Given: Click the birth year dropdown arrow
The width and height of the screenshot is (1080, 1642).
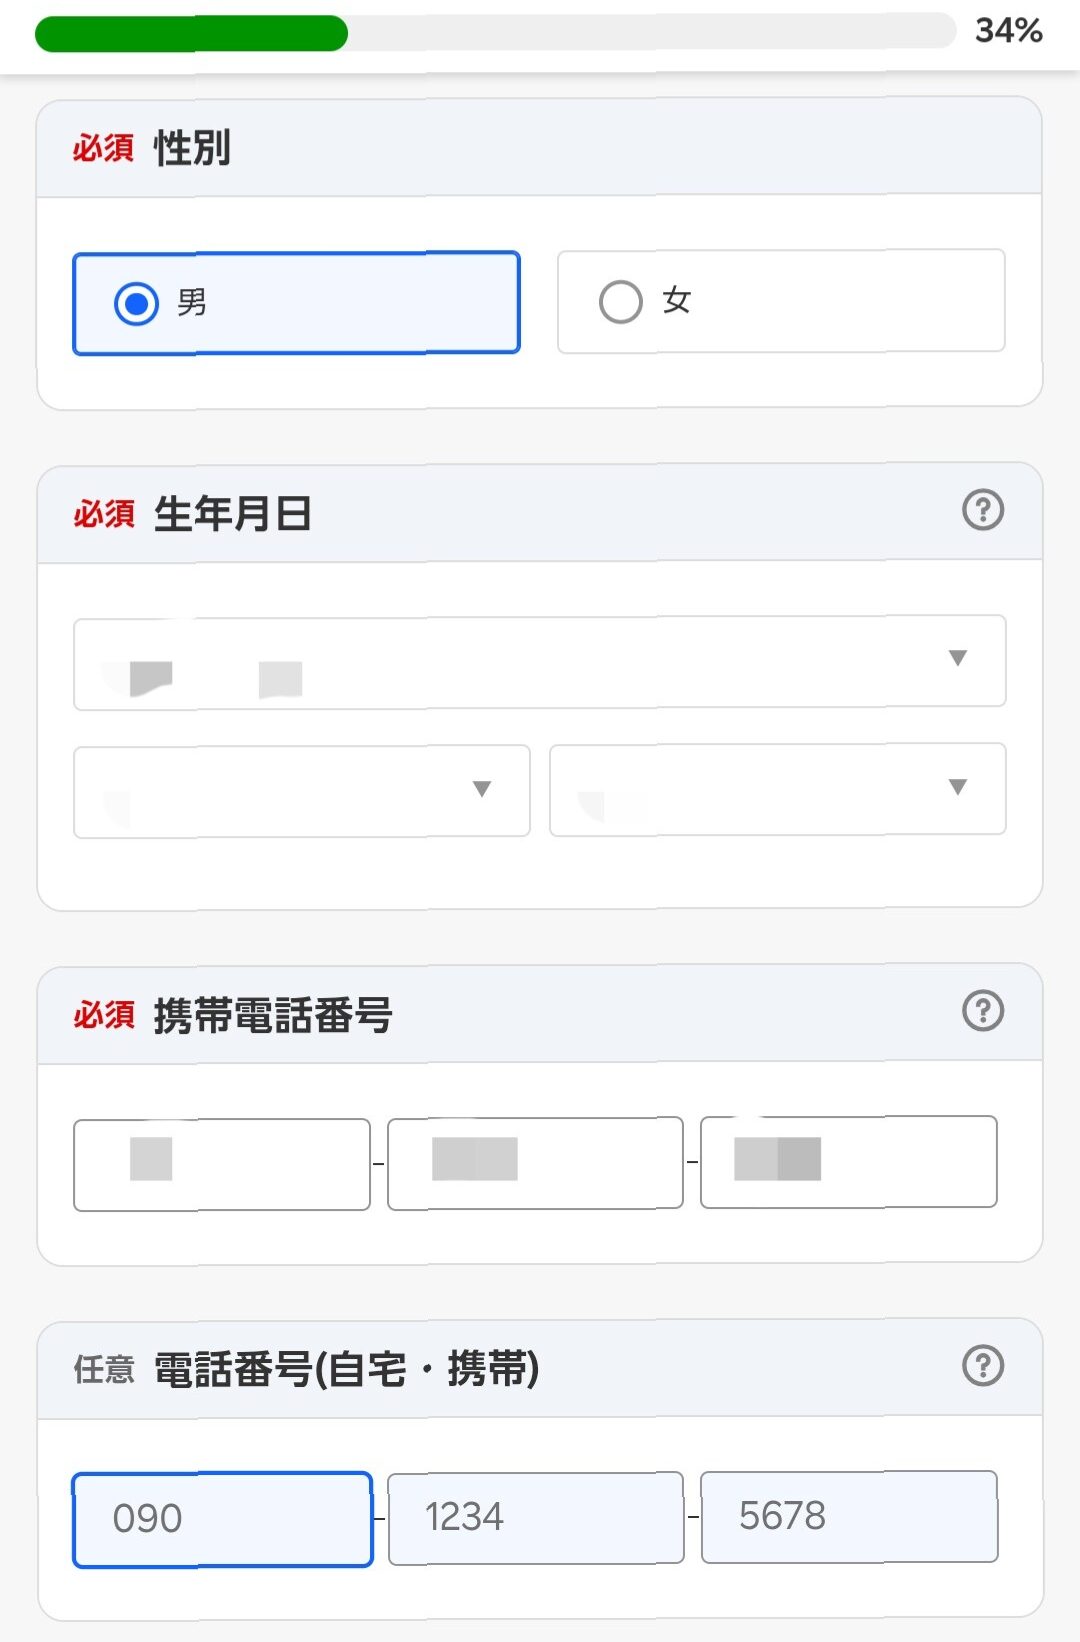Looking at the screenshot, I should tap(958, 658).
